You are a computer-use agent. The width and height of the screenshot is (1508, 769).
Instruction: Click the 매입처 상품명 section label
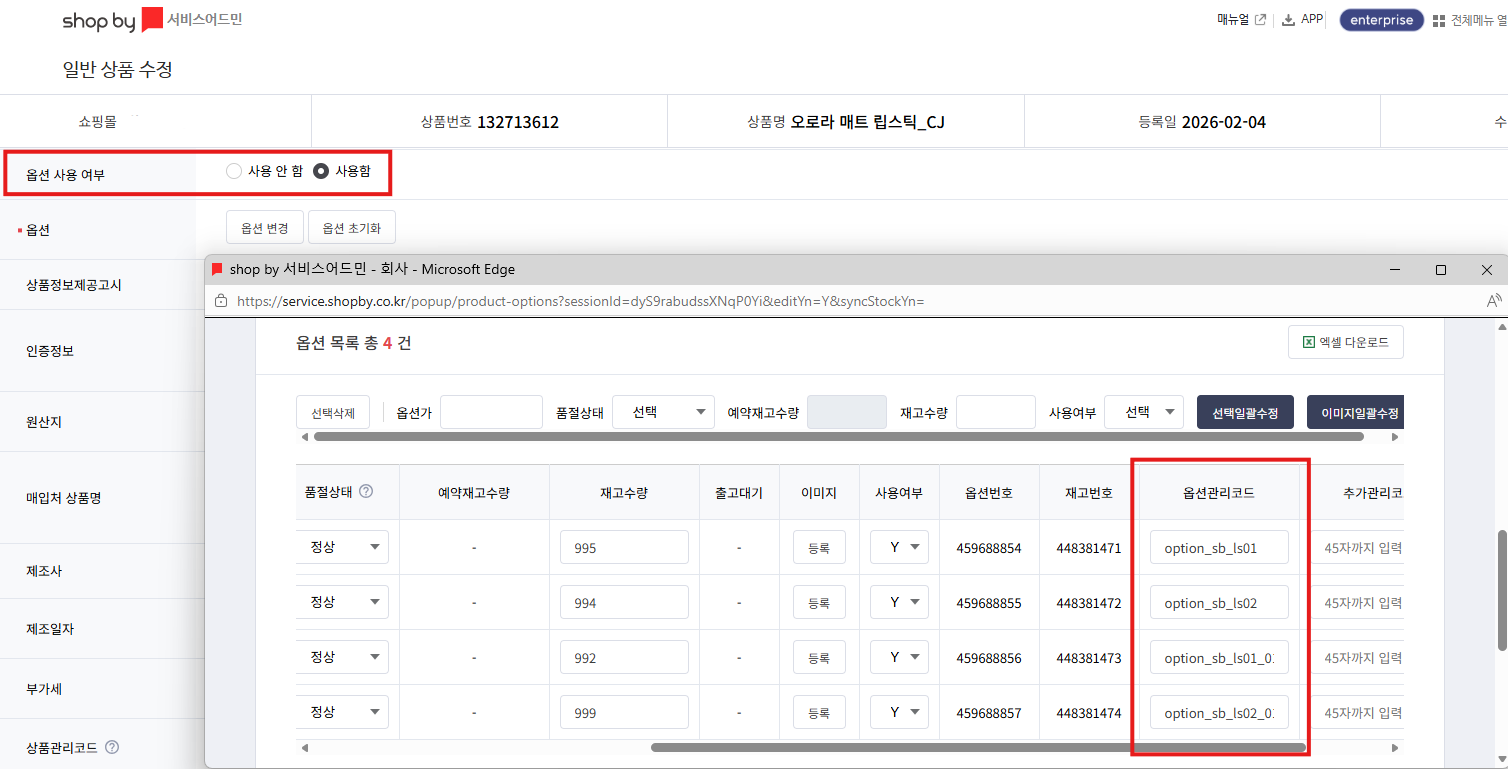click(64, 498)
